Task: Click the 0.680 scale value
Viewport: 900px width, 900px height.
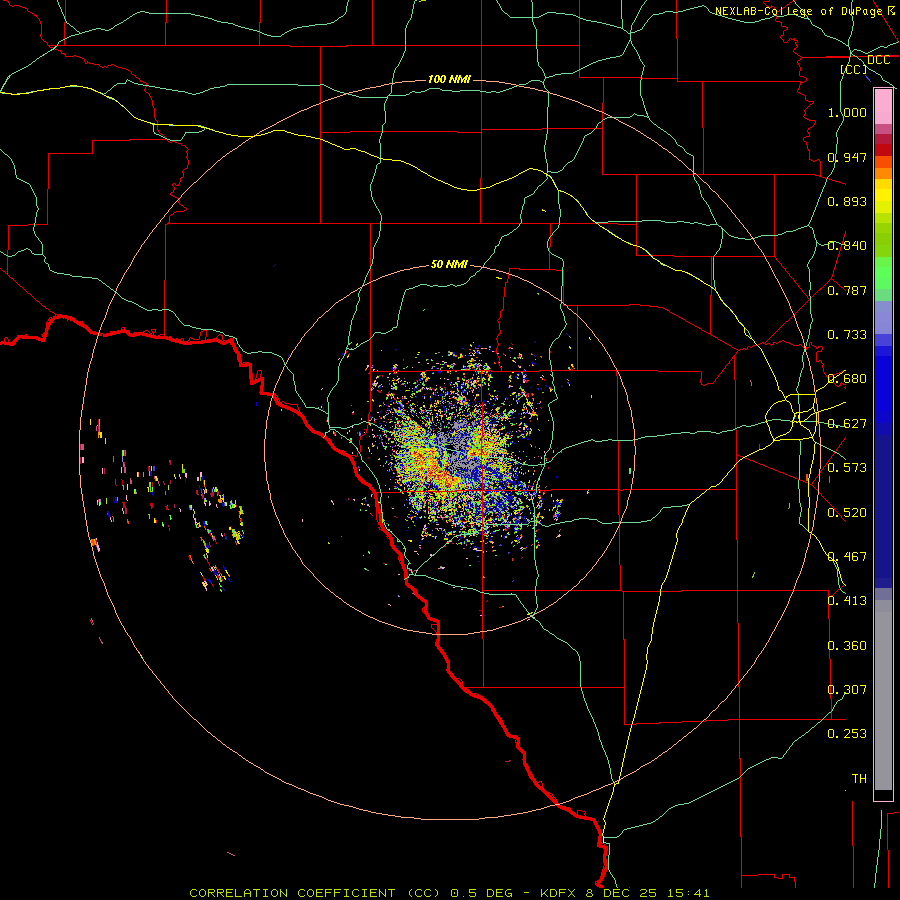Action: tap(847, 379)
